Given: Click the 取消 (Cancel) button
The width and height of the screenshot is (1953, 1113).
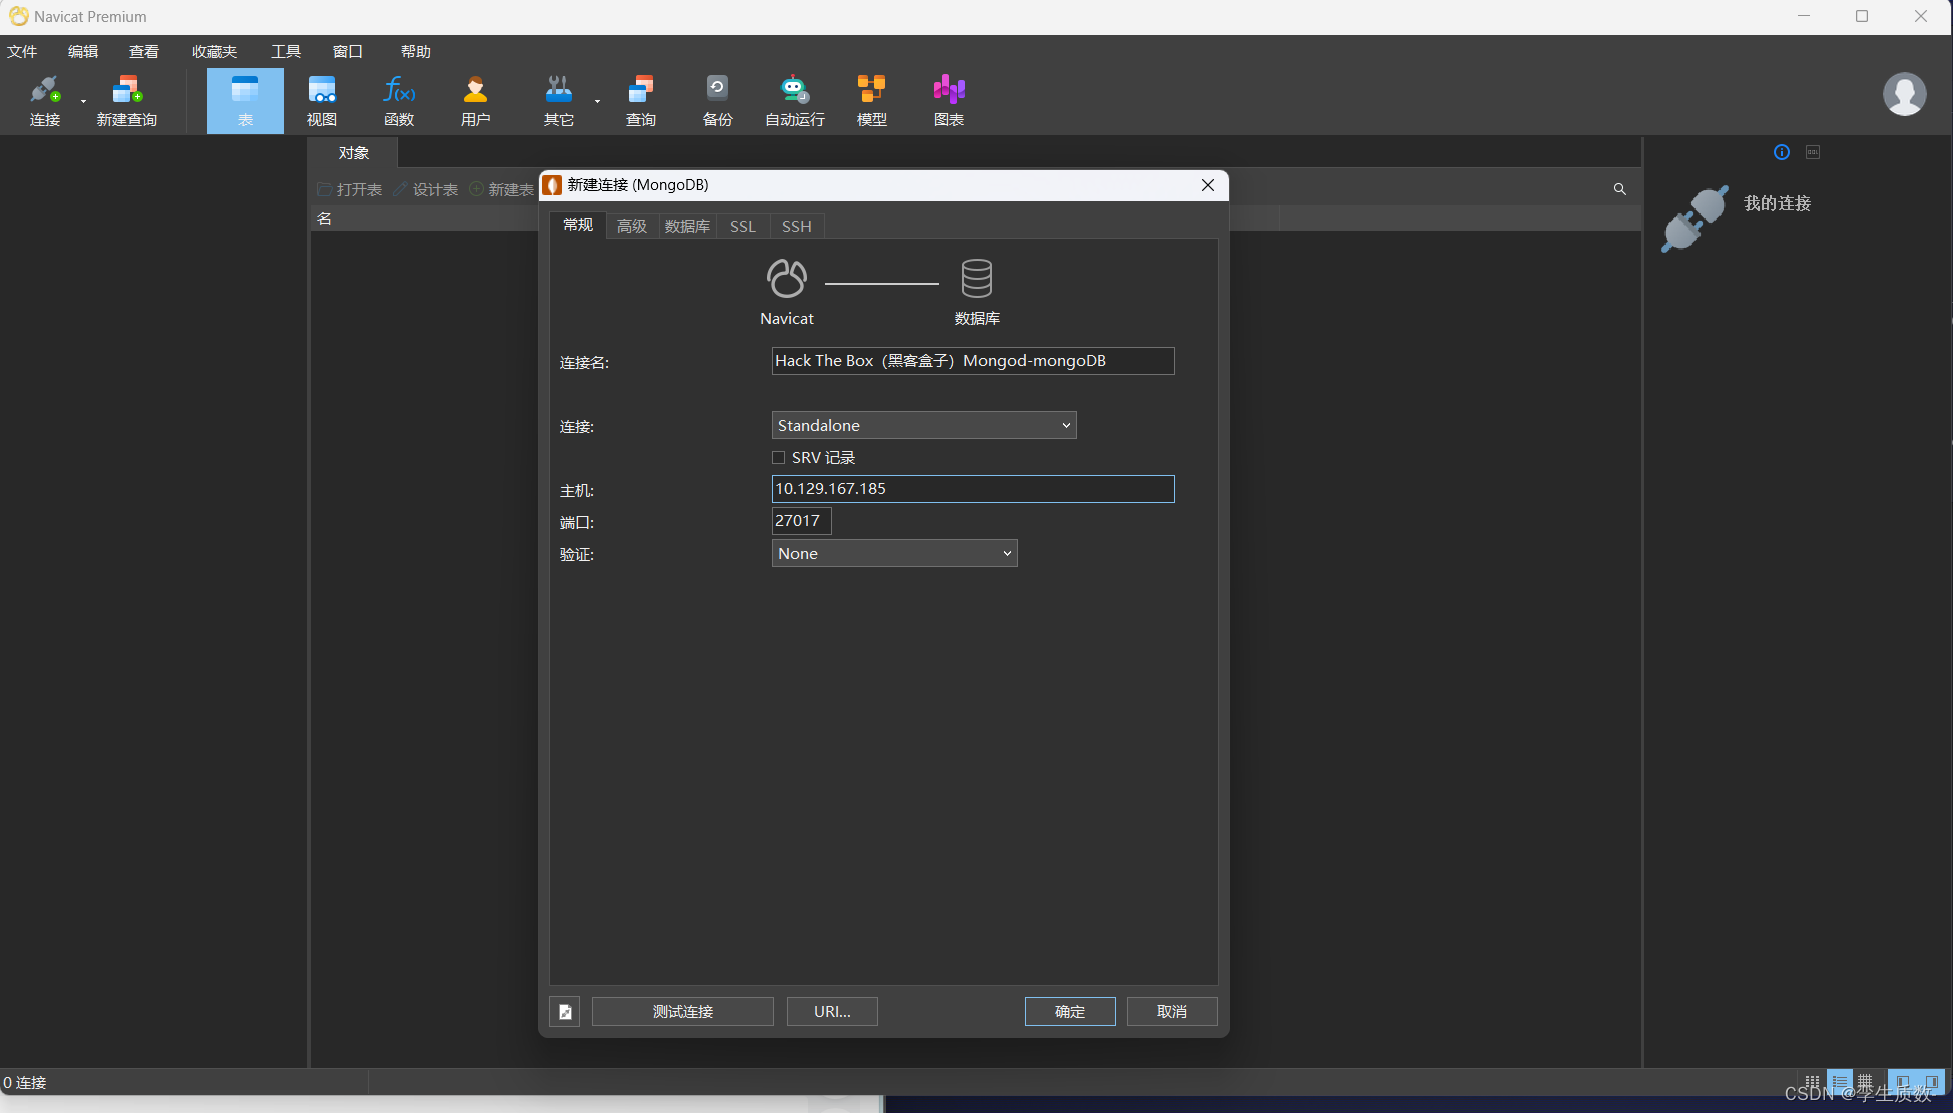Looking at the screenshot, I should (x=1172, y=1012).
